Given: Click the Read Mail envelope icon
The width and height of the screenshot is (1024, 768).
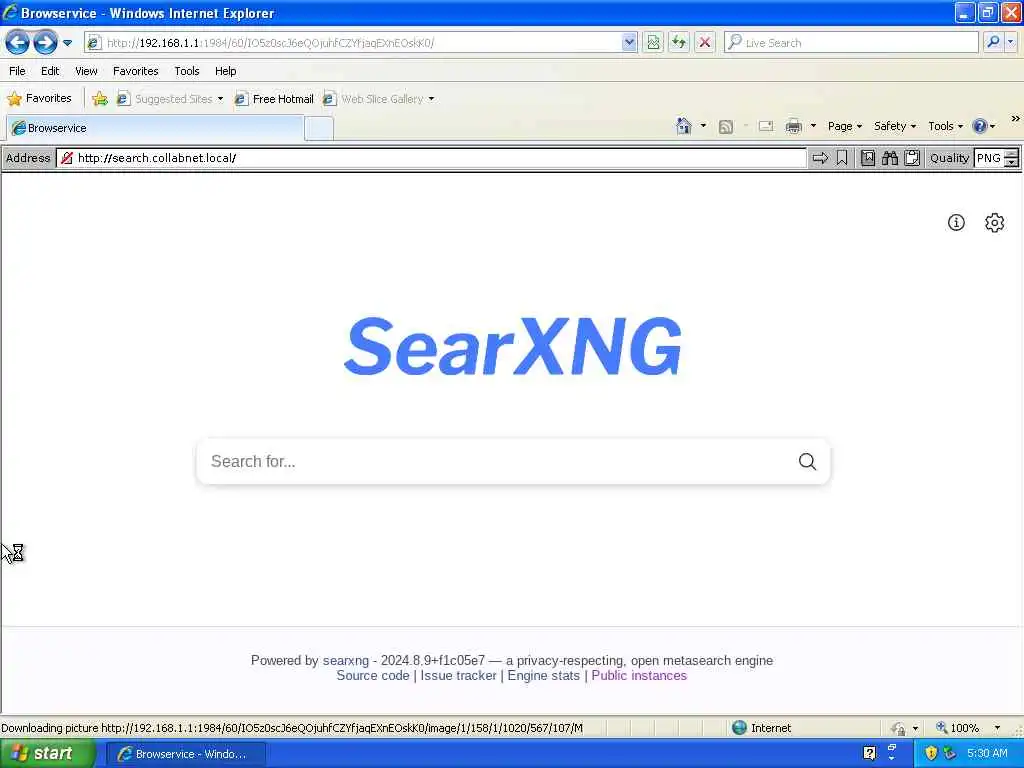Looking at the screenshot, I should coord(766,126).
